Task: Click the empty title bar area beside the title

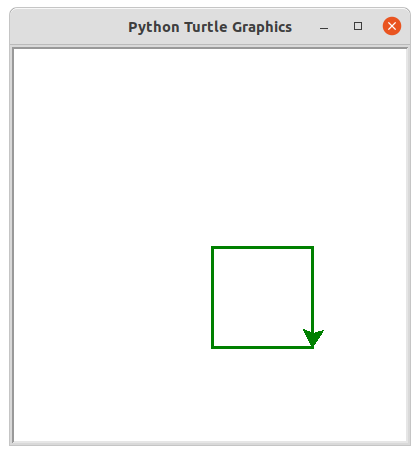Action: 67,27
